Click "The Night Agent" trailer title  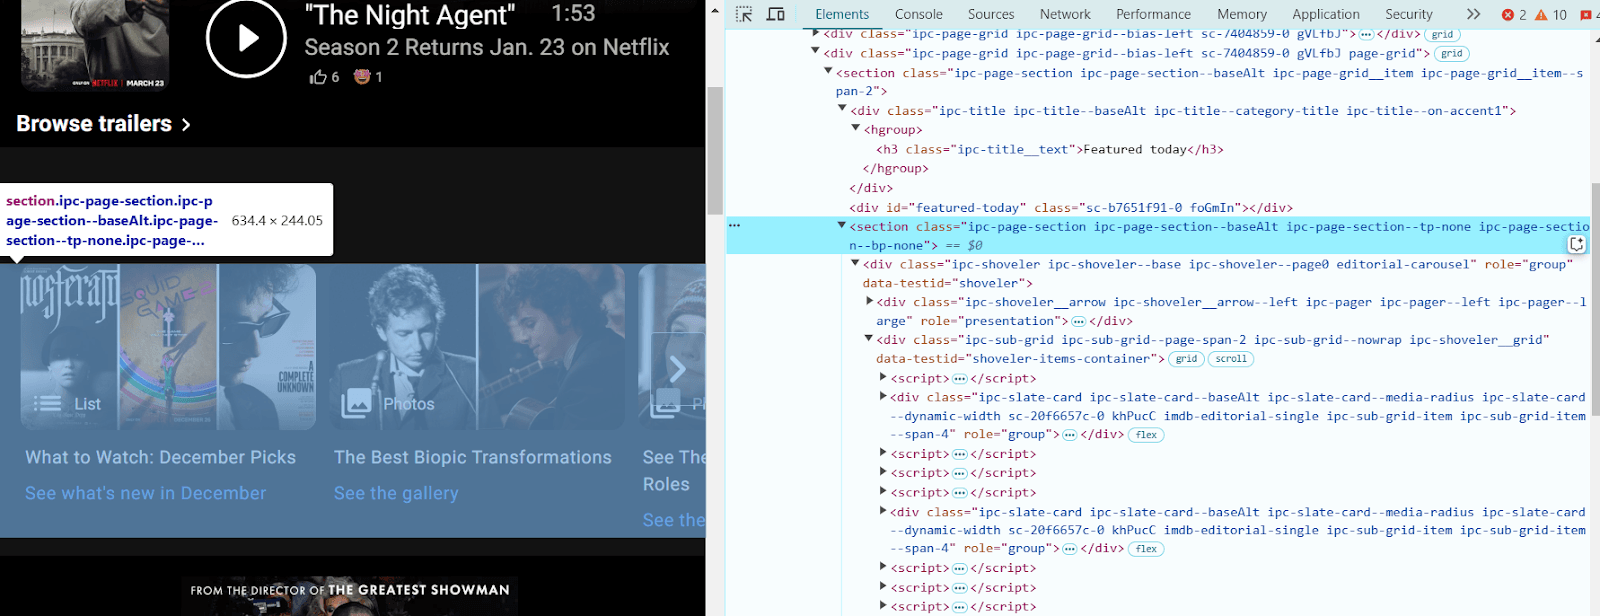(x=410, y=15)
